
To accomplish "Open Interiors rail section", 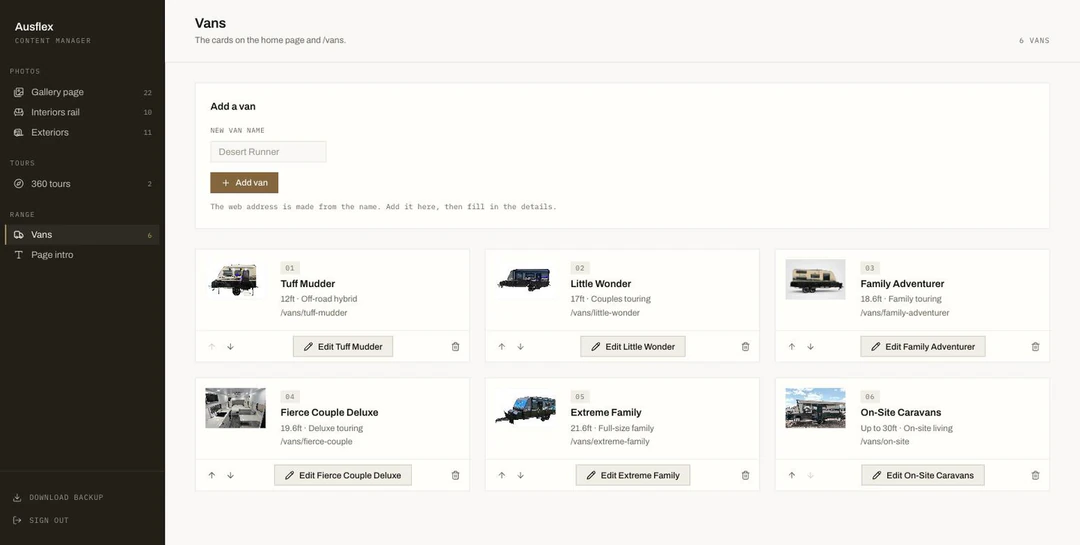I will click(x=82, y=112).
